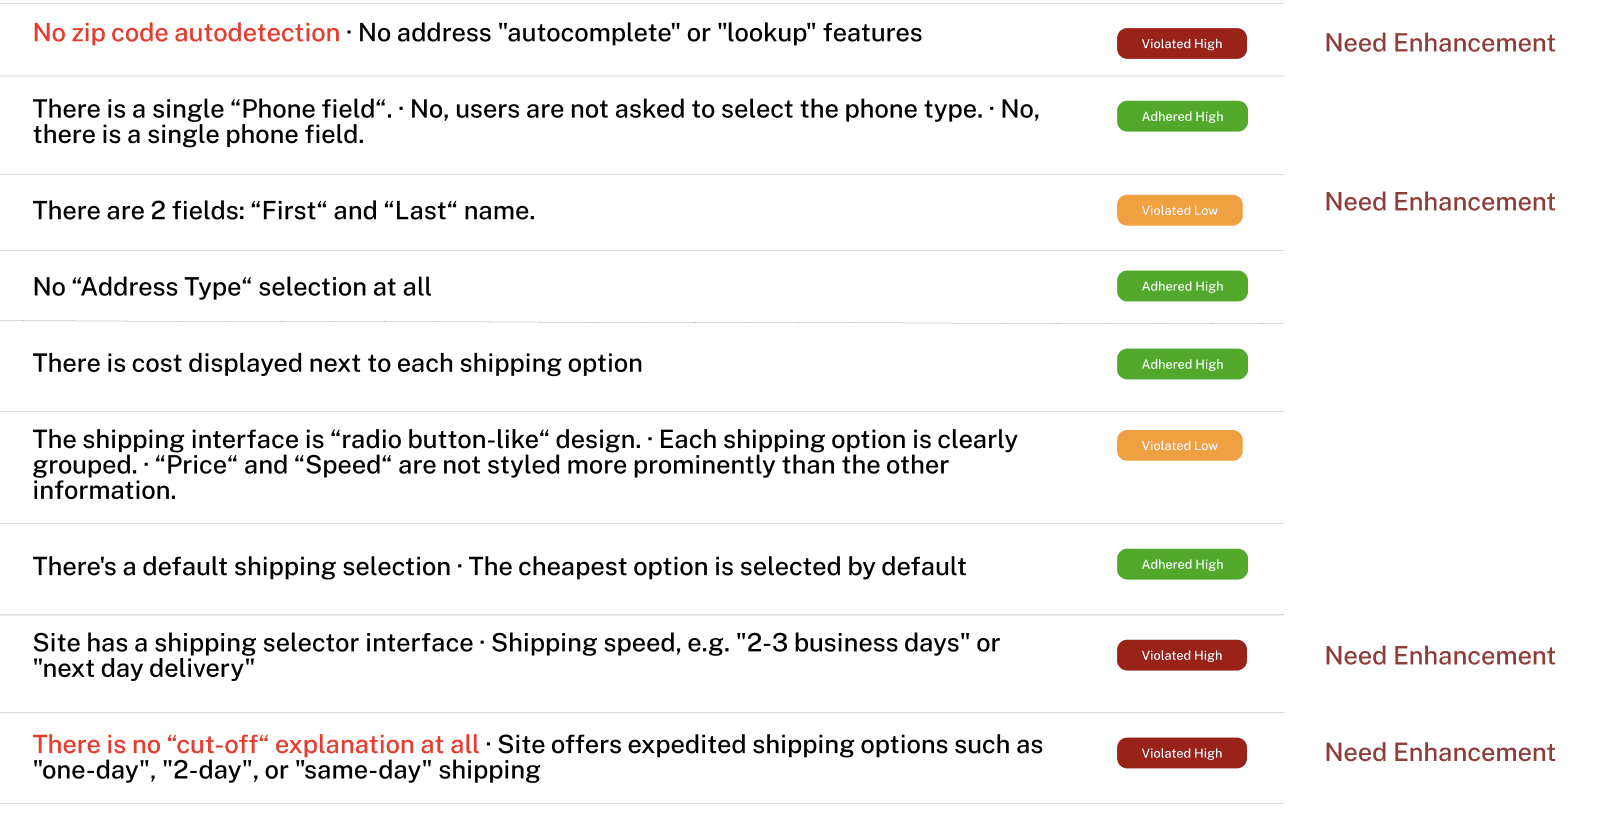
Task: Click Need Enhancement next to the cut-off explanation row
Action: click(x=1439, y=752)
